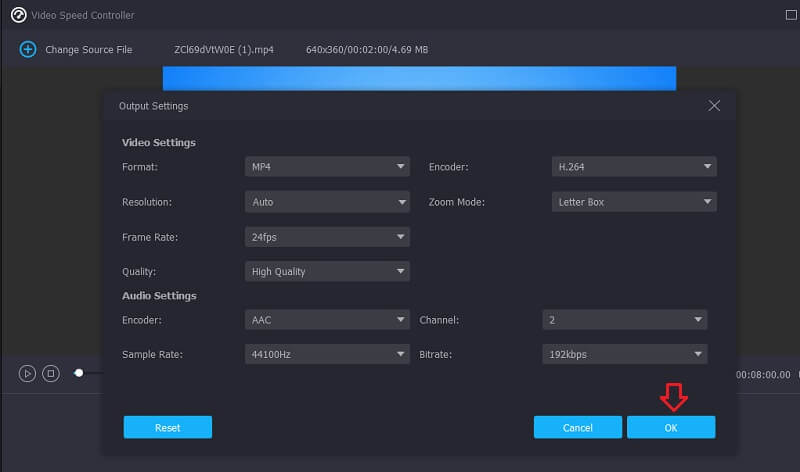Click the Cancel button
Screen dimensions: 800x472
(578, 427)
